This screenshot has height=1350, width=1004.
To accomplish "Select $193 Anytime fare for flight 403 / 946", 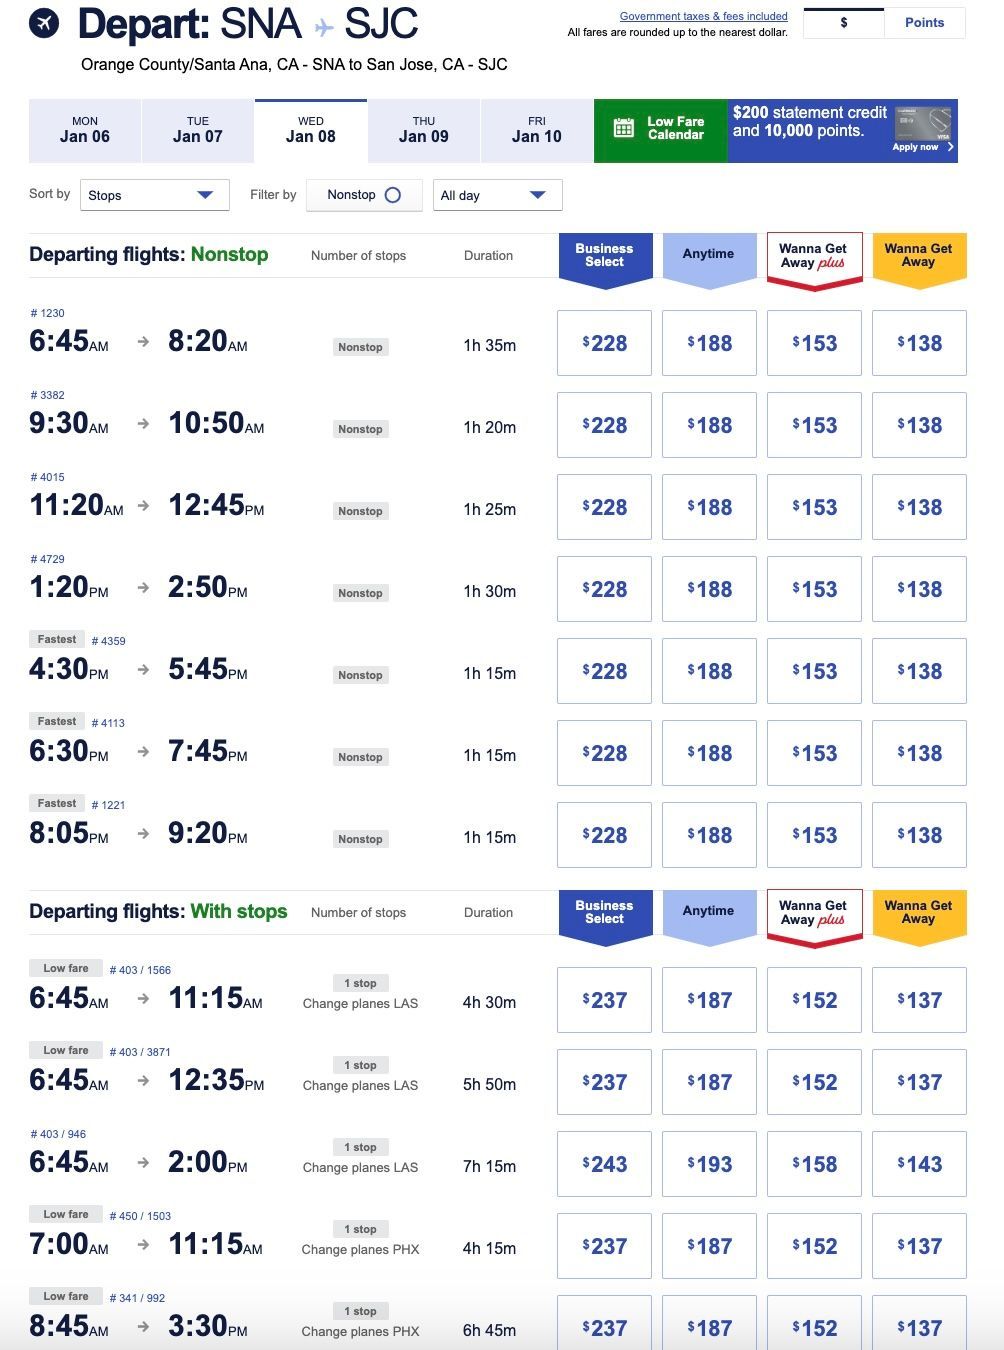I will tap(709, 1164).
